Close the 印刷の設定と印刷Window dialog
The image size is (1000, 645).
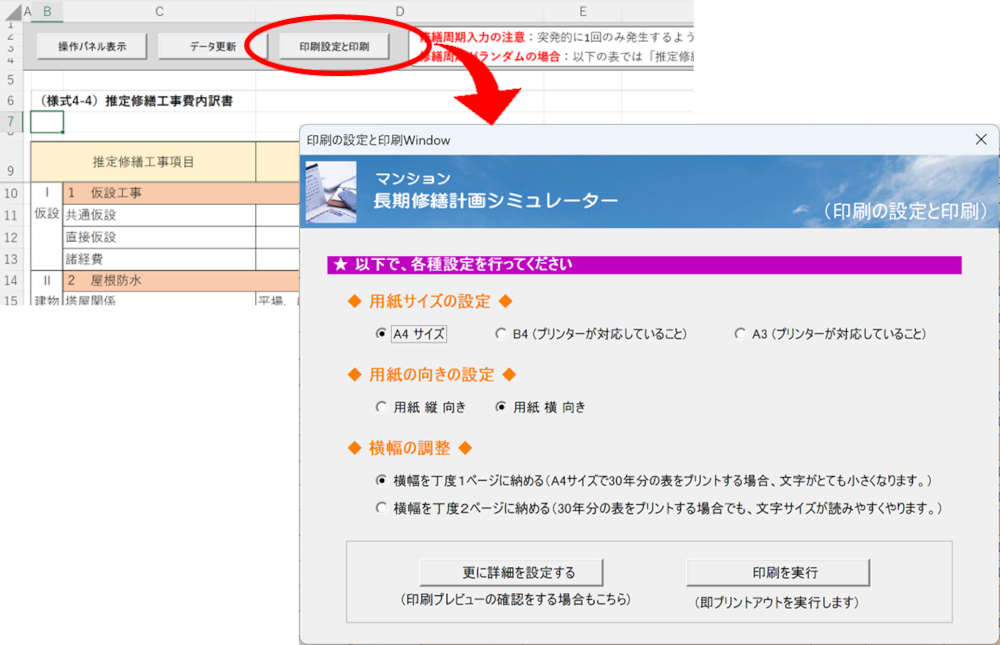click(980, 140)
